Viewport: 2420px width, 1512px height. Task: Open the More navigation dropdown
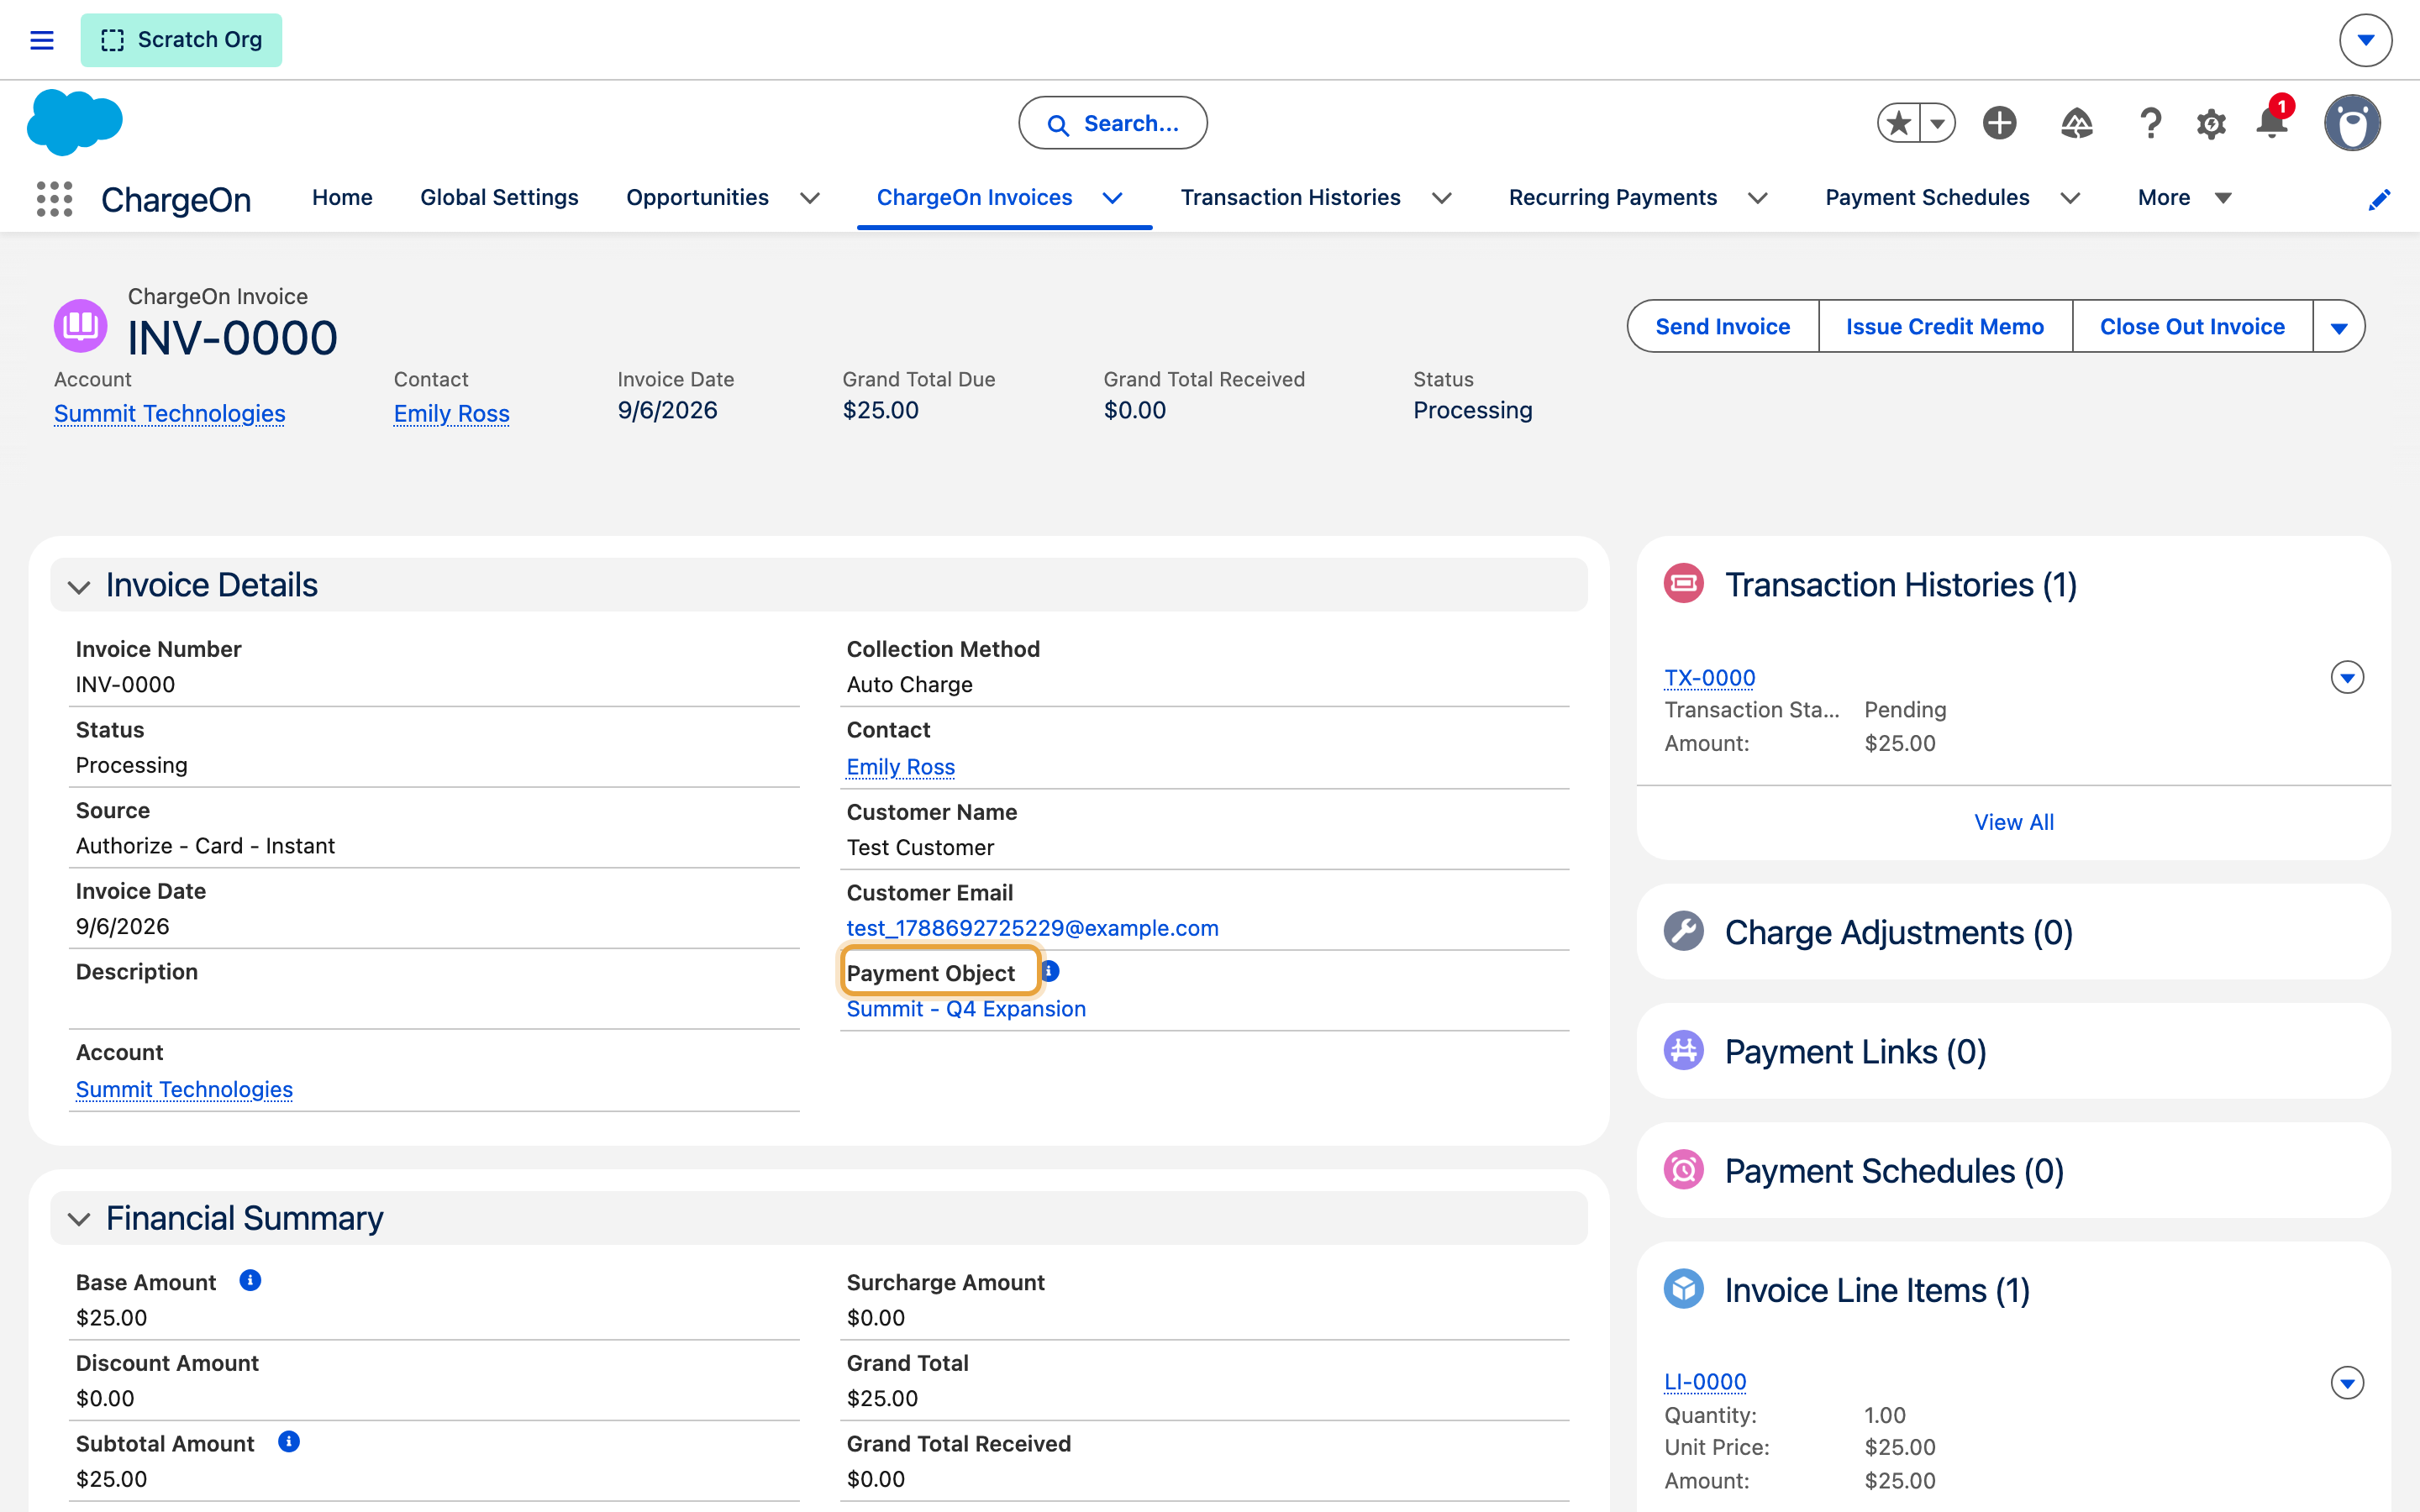[2185, 198]
